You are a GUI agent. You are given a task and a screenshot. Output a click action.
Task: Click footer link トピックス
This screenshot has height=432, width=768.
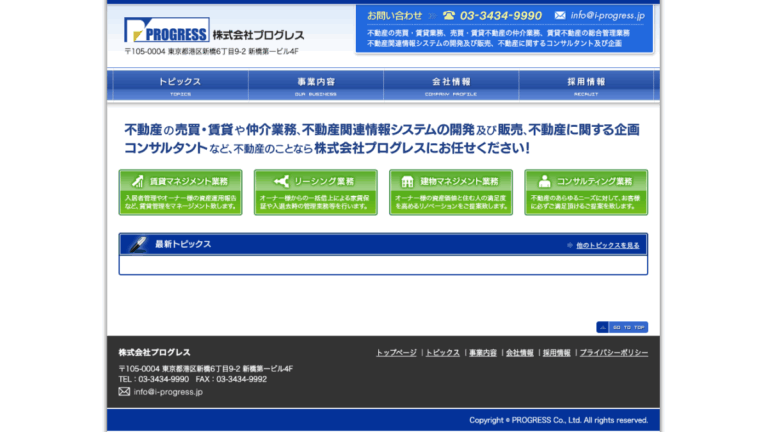point(442,353)
